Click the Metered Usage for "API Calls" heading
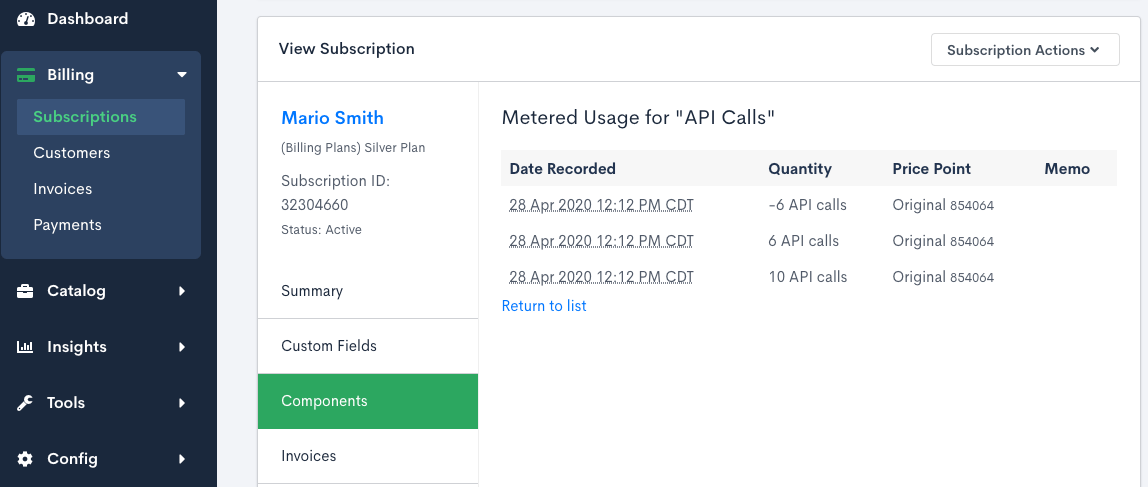 [638, 118]
